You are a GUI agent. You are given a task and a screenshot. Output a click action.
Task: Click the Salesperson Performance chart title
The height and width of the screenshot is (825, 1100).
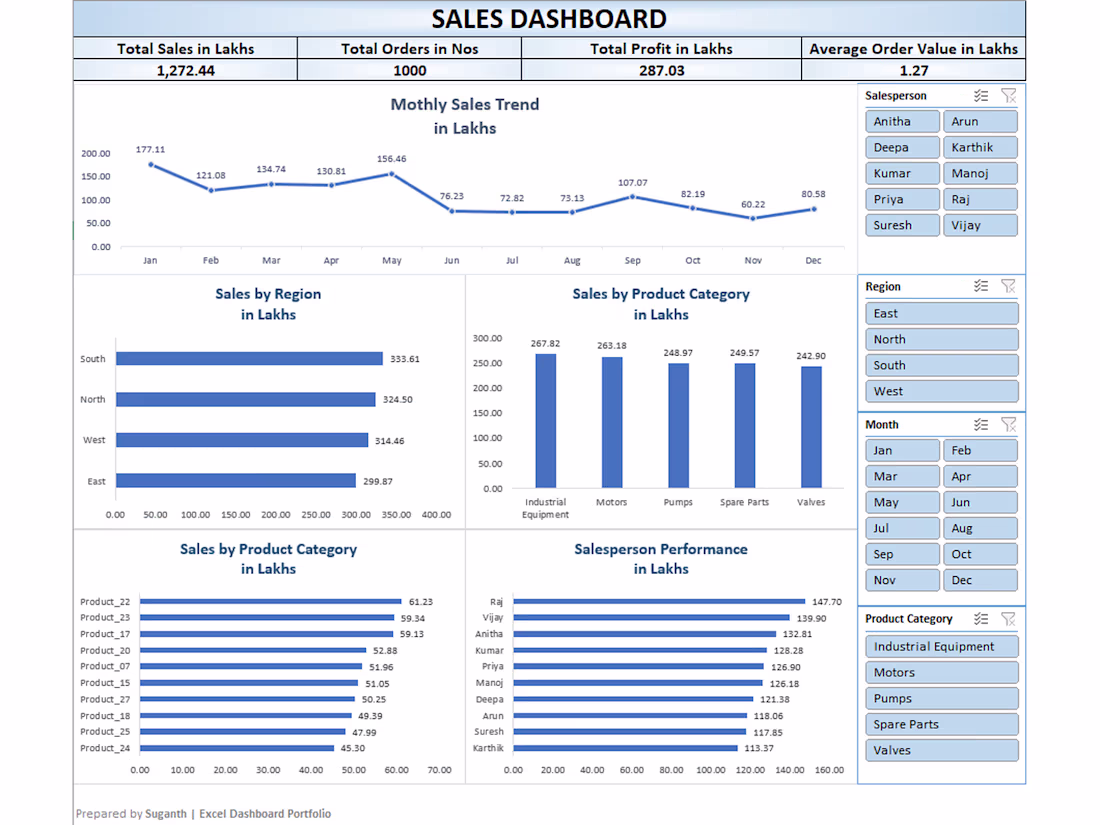coord(661,558)
